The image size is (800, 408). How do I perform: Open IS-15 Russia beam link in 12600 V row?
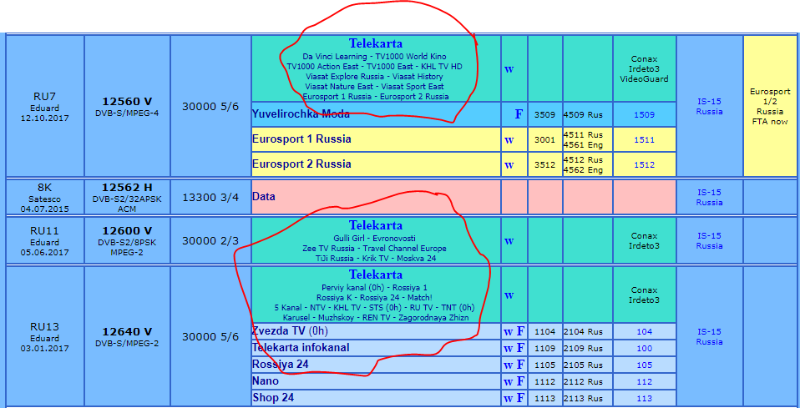pos(709,241)
